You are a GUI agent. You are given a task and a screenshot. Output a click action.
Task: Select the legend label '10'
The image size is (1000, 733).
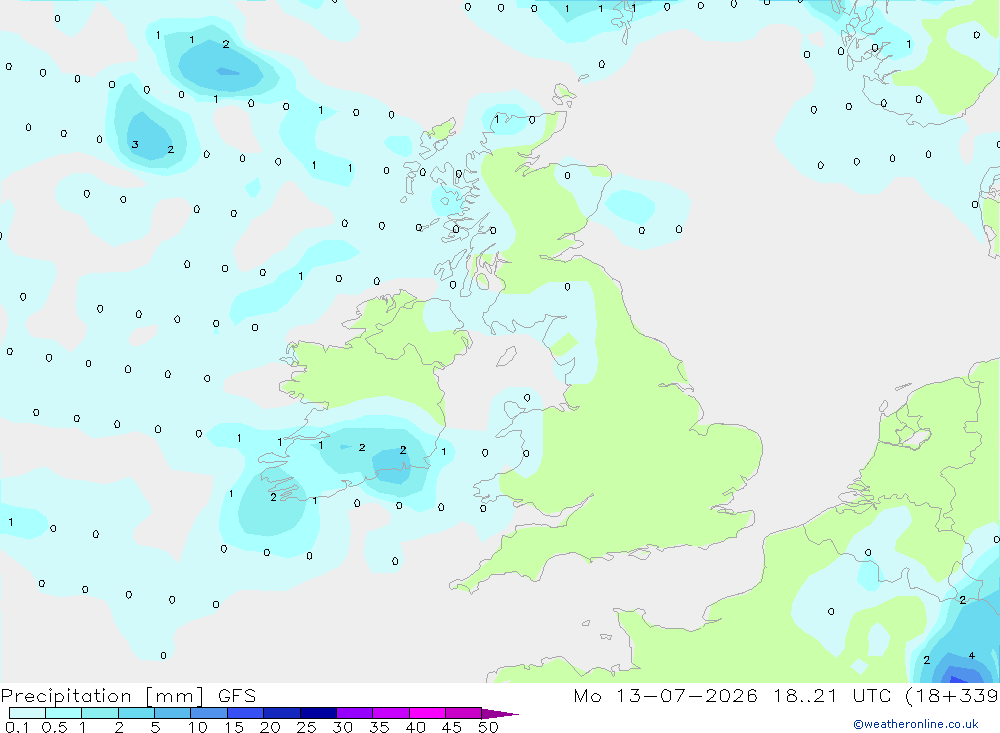(x=198, y=727)
